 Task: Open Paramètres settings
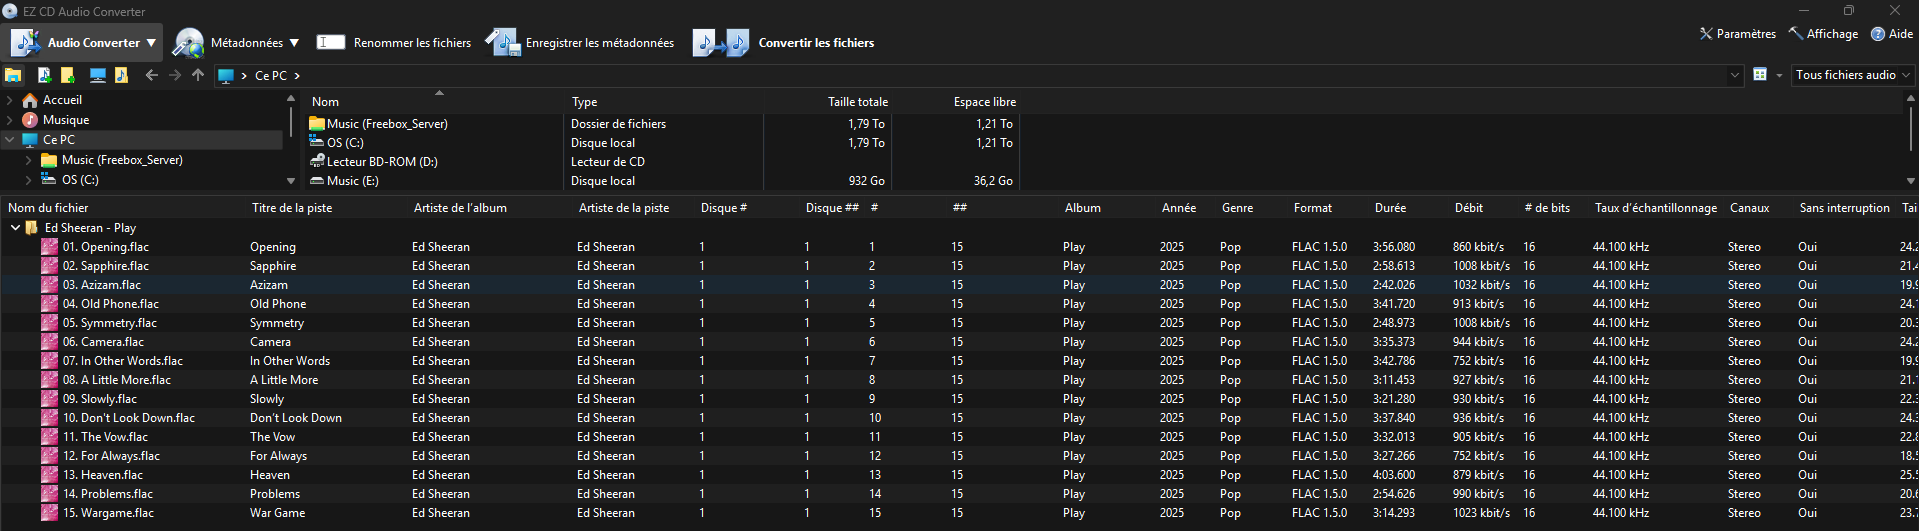pyautogui.click(x=1737, y=34)
